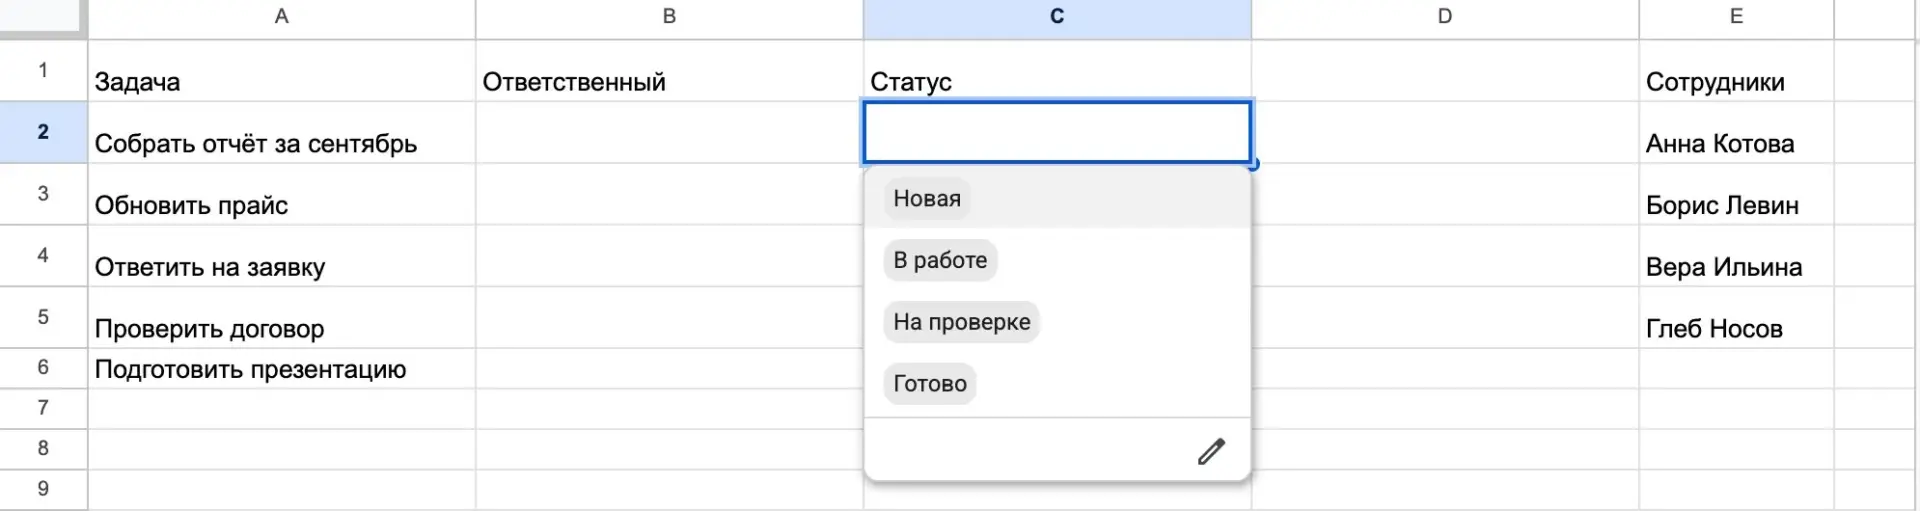Select row 7 header
This screenshot has height=511, width=1920.
43,408
